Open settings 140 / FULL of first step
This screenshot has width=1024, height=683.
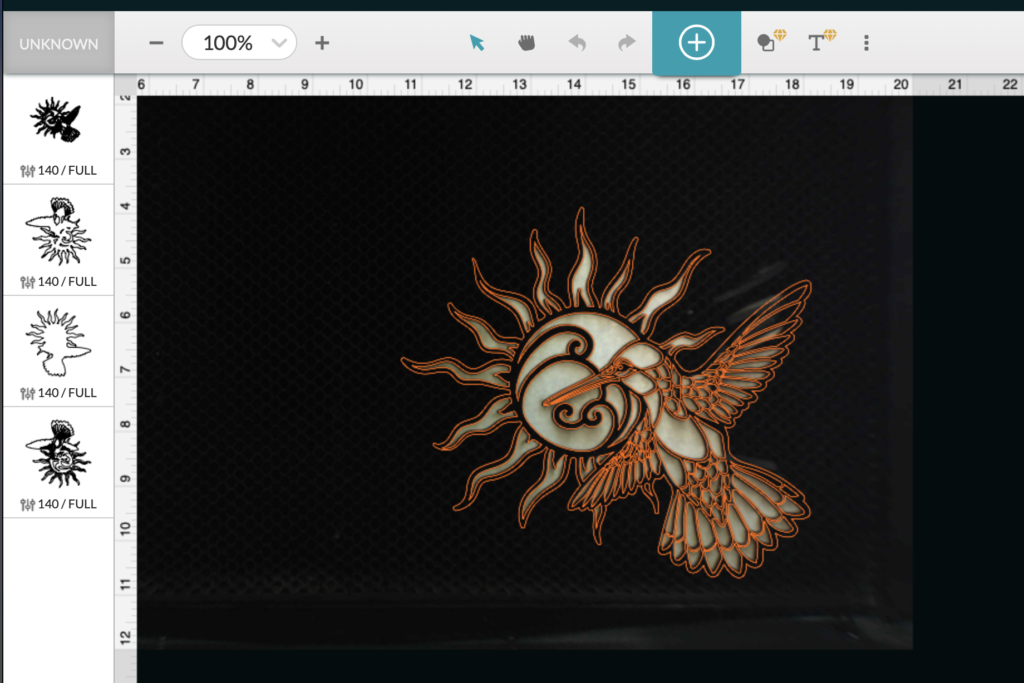click(58, 170)
